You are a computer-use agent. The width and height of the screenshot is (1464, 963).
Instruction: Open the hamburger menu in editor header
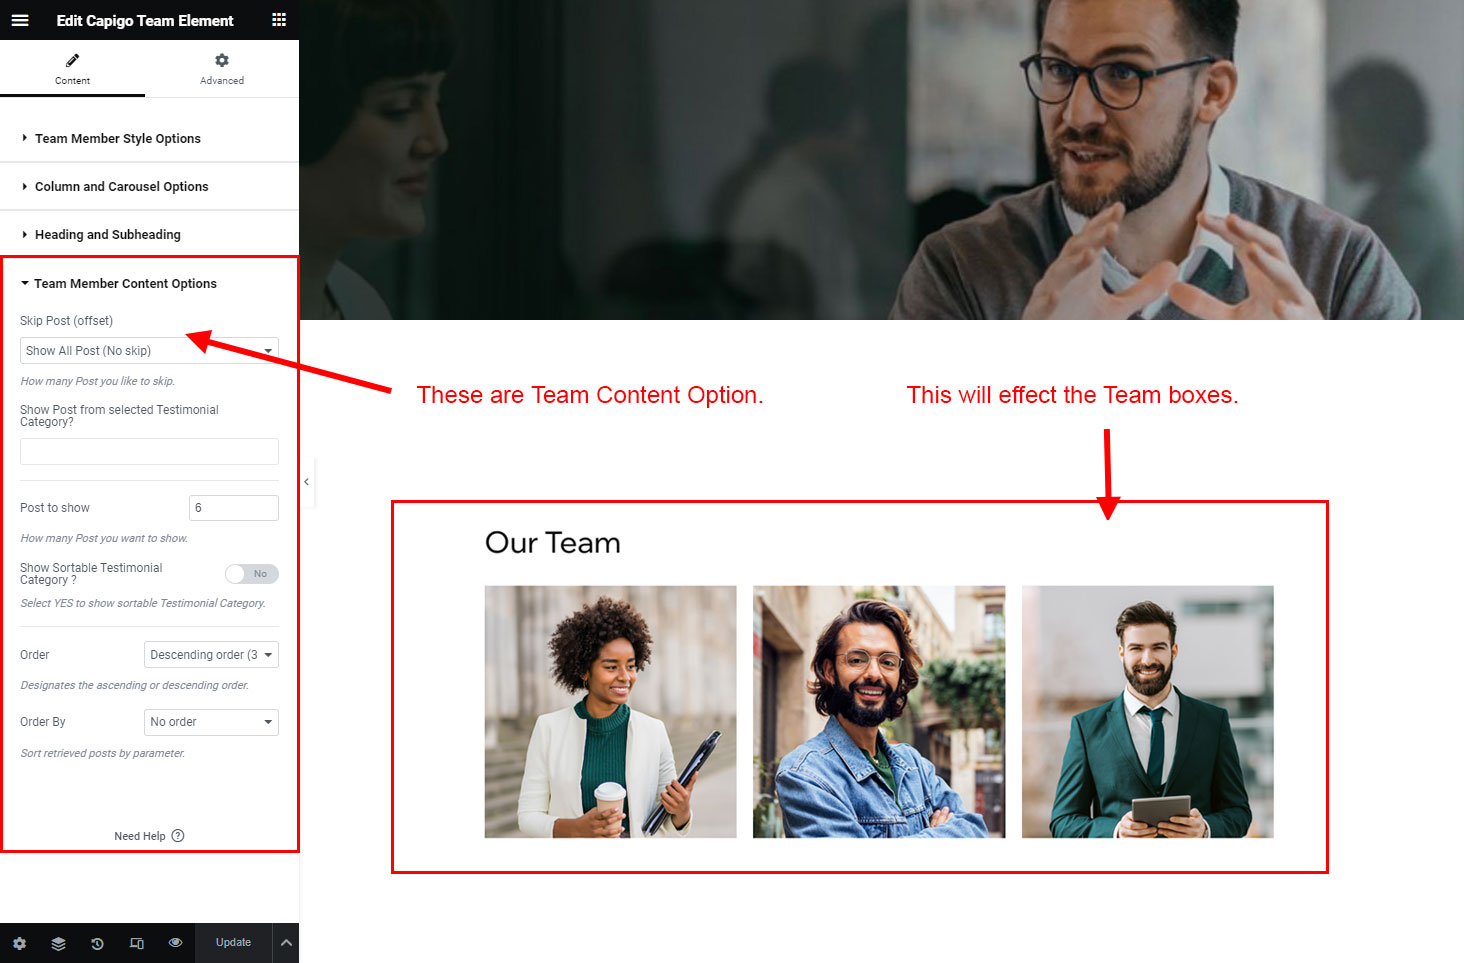pyautogui.click(x=20, y=20)
